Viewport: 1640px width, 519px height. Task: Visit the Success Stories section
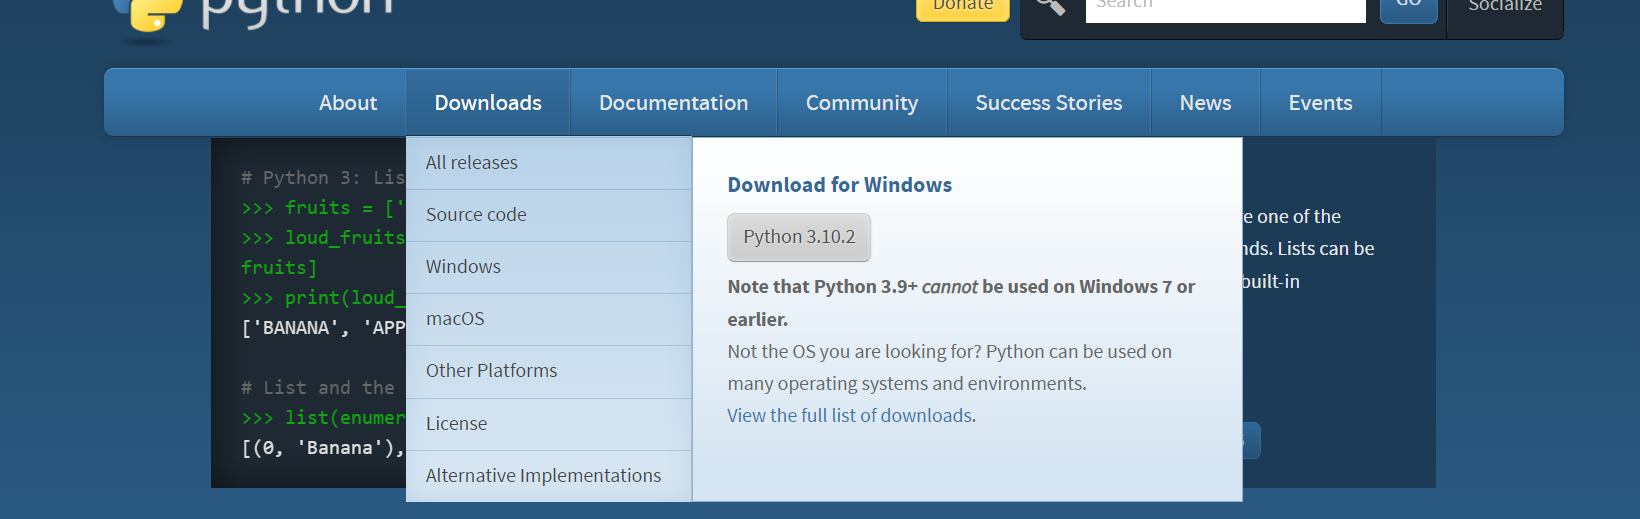point(1049,103)
